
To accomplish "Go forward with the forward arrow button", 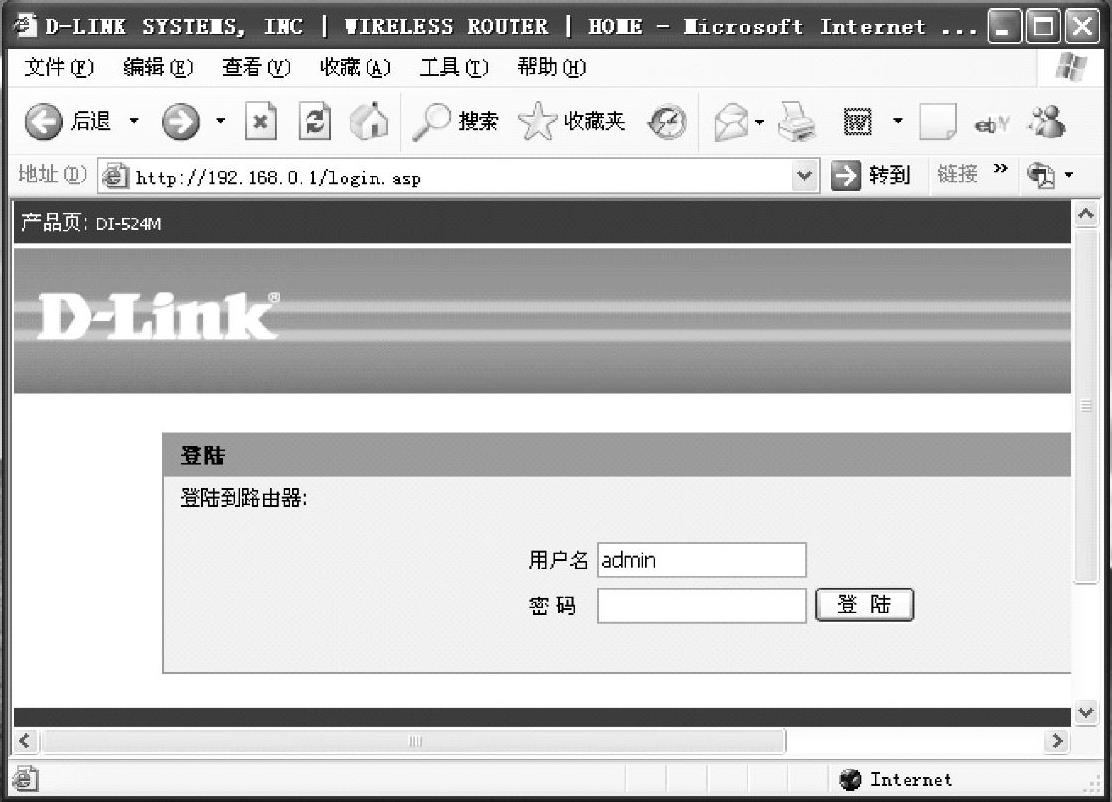I will point(181,122).
